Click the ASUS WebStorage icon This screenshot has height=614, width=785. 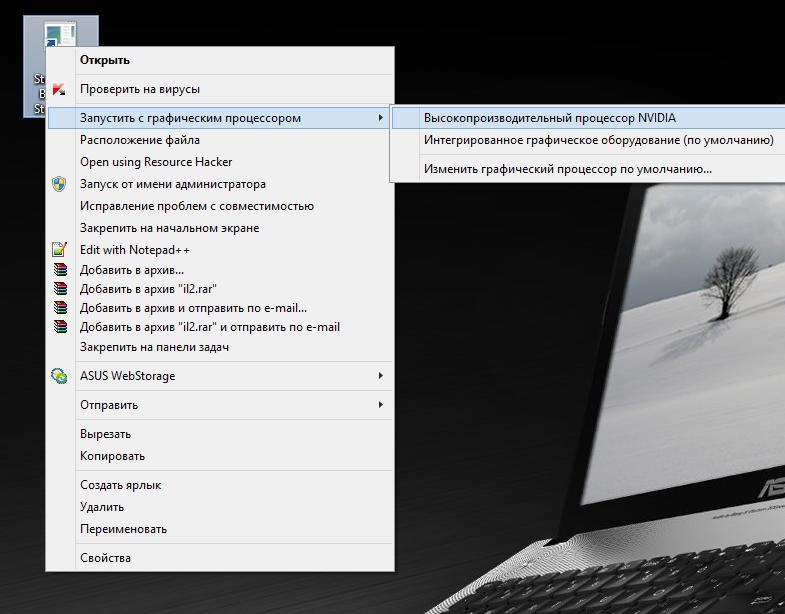click(x=59, y=376)
